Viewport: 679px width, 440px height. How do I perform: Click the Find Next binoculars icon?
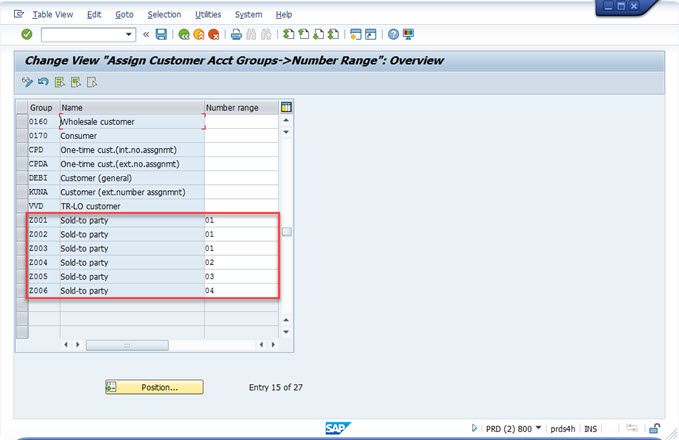pos(266,34)
